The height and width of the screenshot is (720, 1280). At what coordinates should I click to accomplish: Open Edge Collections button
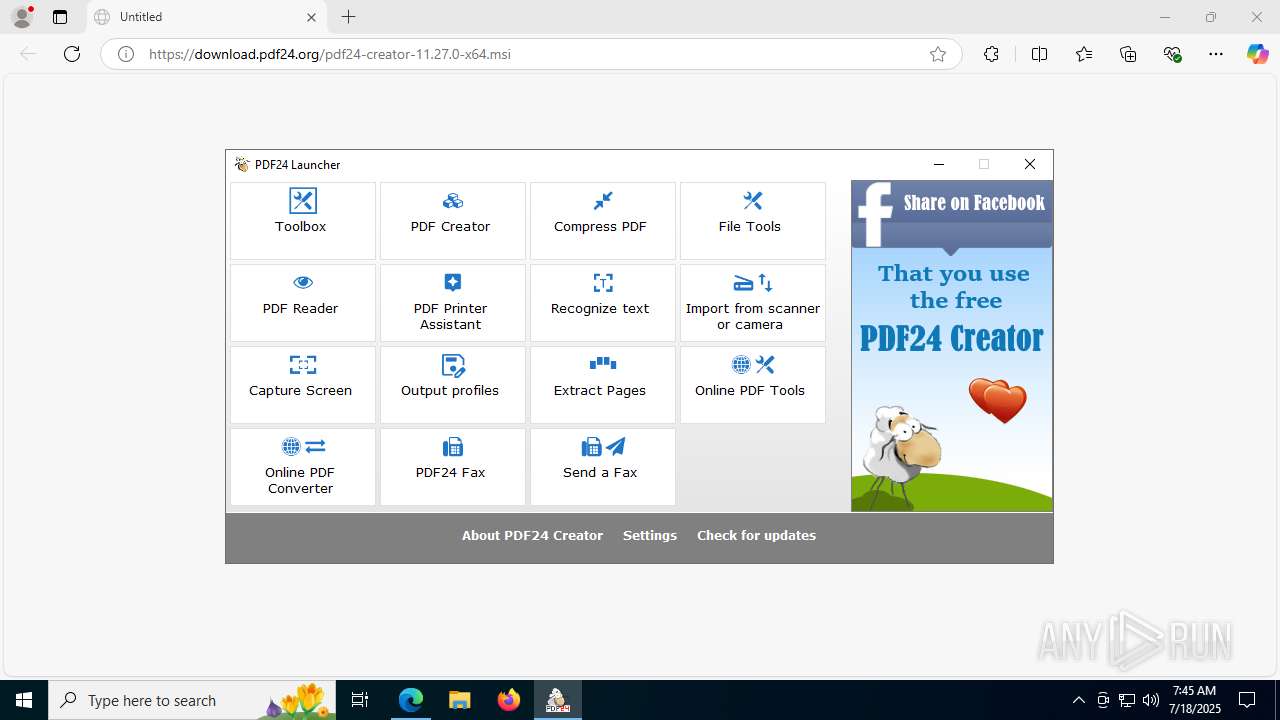click(x=1128, y=54)
